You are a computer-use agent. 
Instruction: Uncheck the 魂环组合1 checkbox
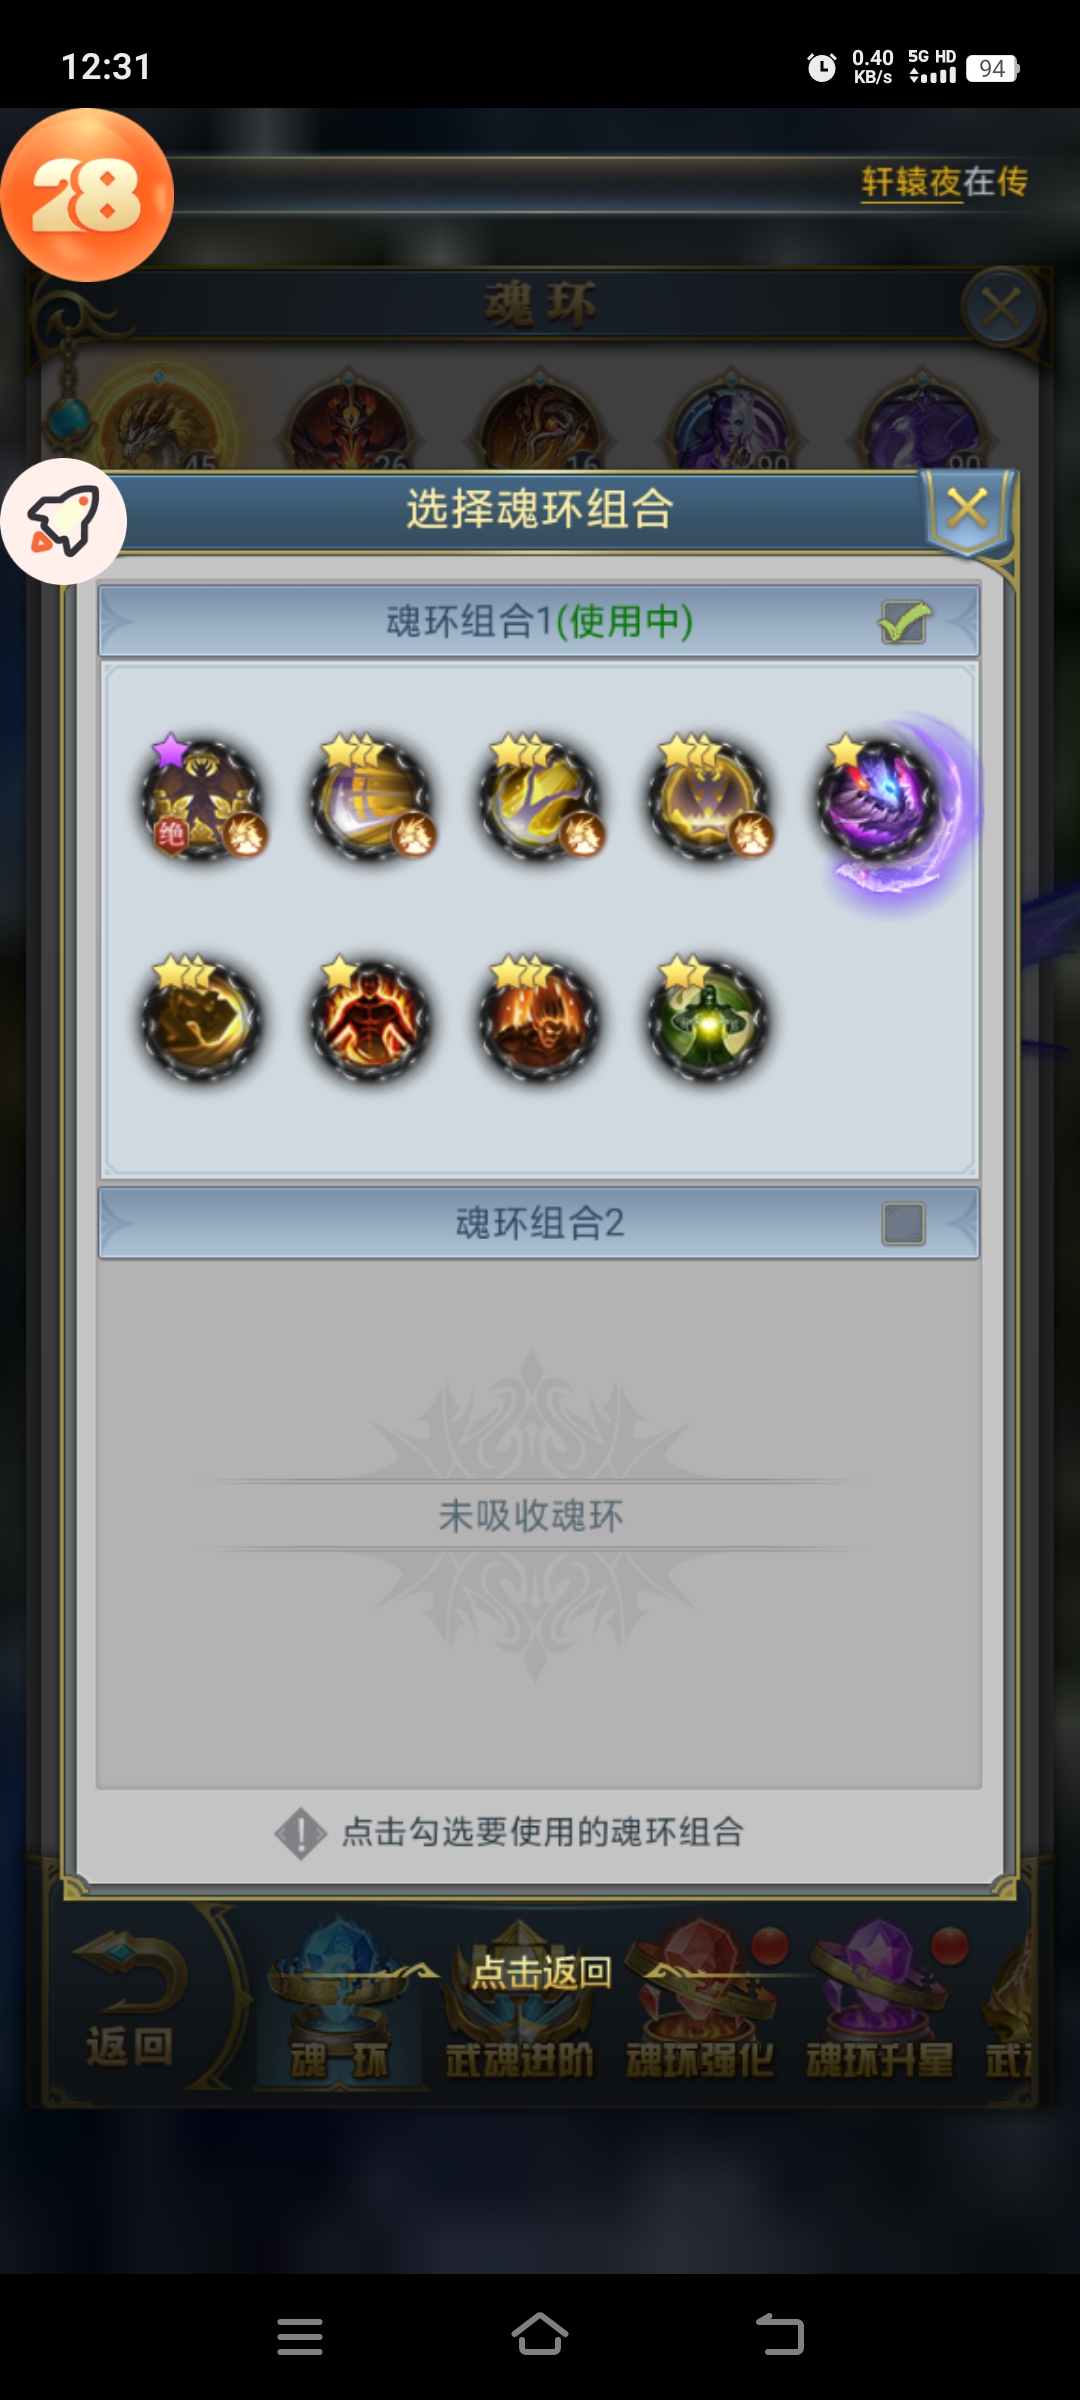(x=904, y=622)
